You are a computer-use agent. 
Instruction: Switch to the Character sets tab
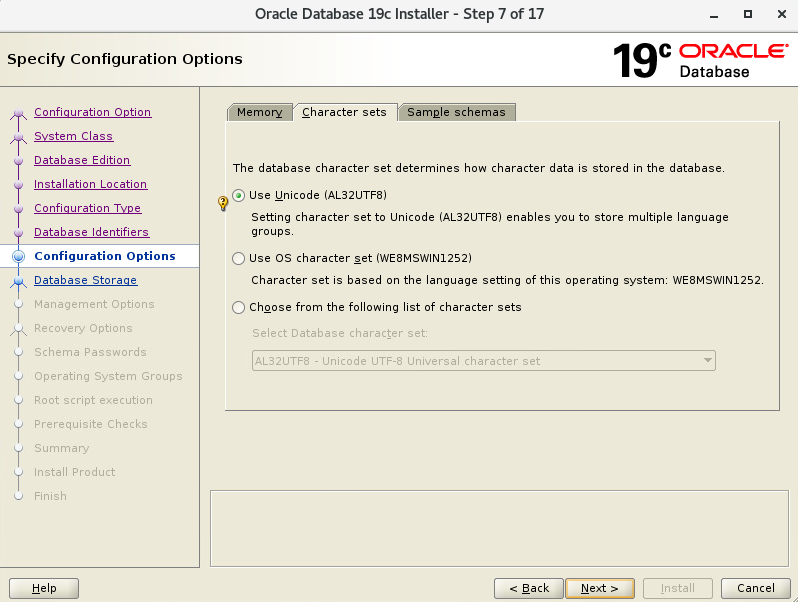tap(345, 112)
